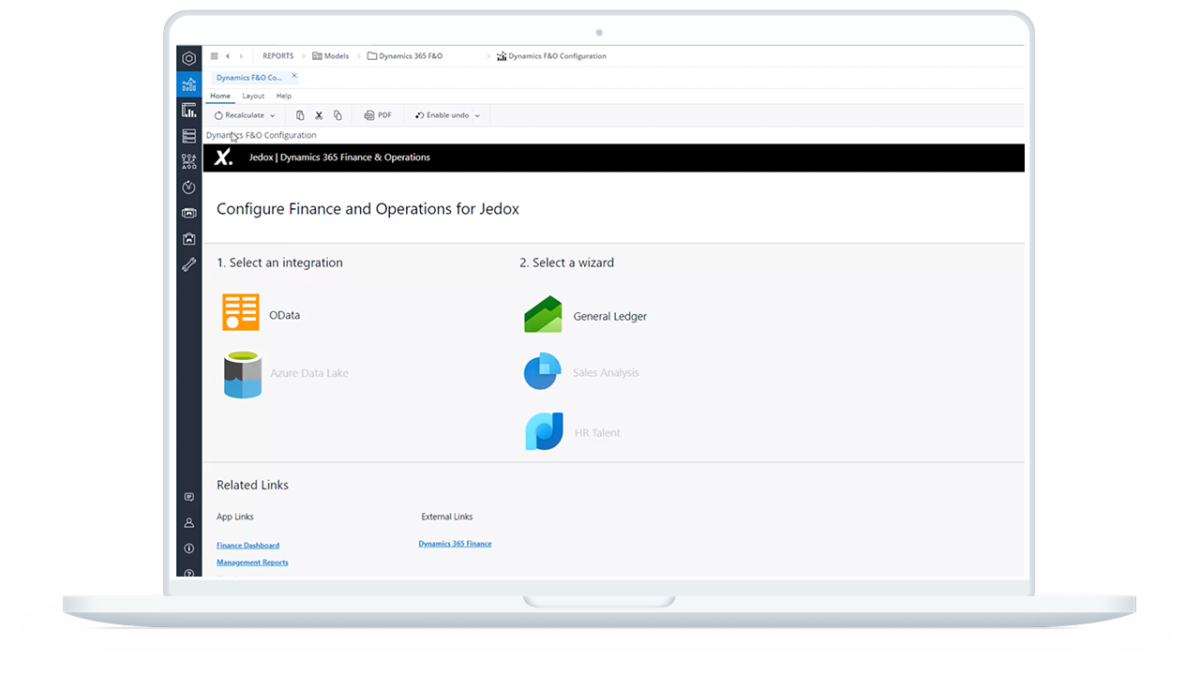Open the General Ledger wizard icon

(543, 315)
